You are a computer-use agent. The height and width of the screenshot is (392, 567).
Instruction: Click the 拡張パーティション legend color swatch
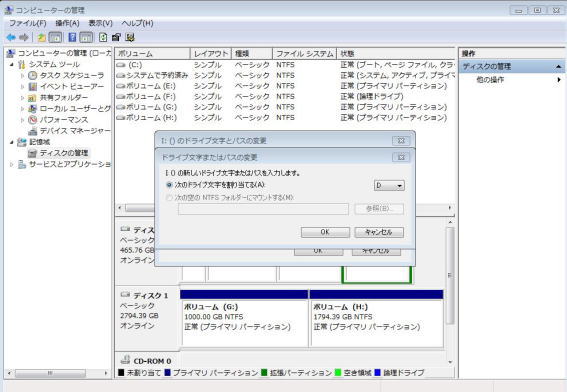[x=264, y=372]
